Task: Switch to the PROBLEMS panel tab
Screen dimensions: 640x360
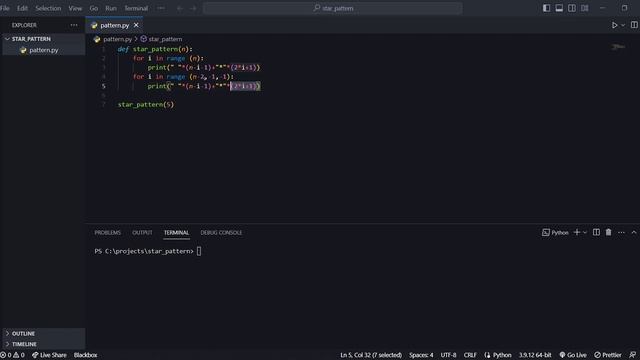Action: point(107,233)
